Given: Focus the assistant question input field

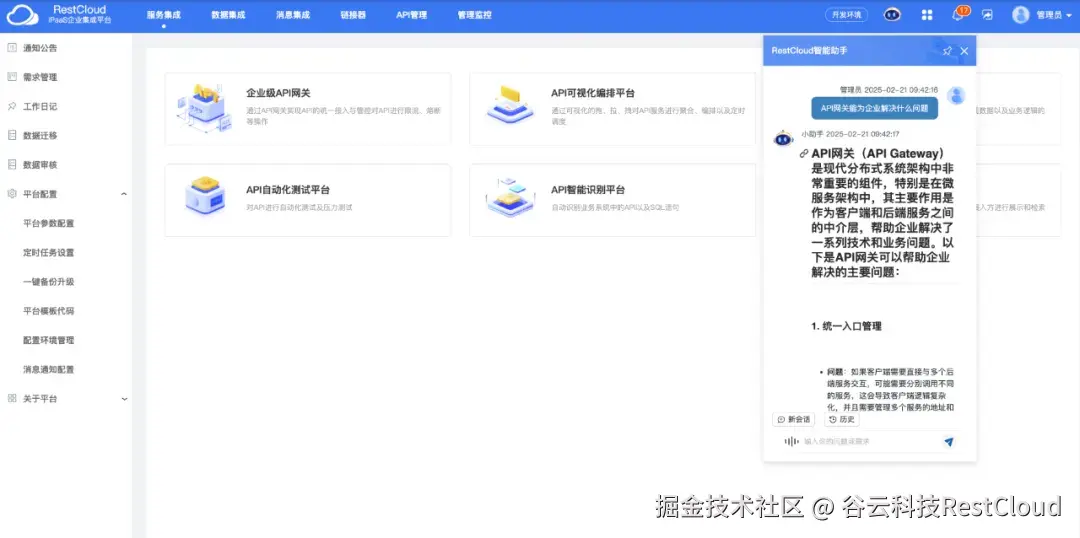Looking at the screenshot, I should [871, 442].
